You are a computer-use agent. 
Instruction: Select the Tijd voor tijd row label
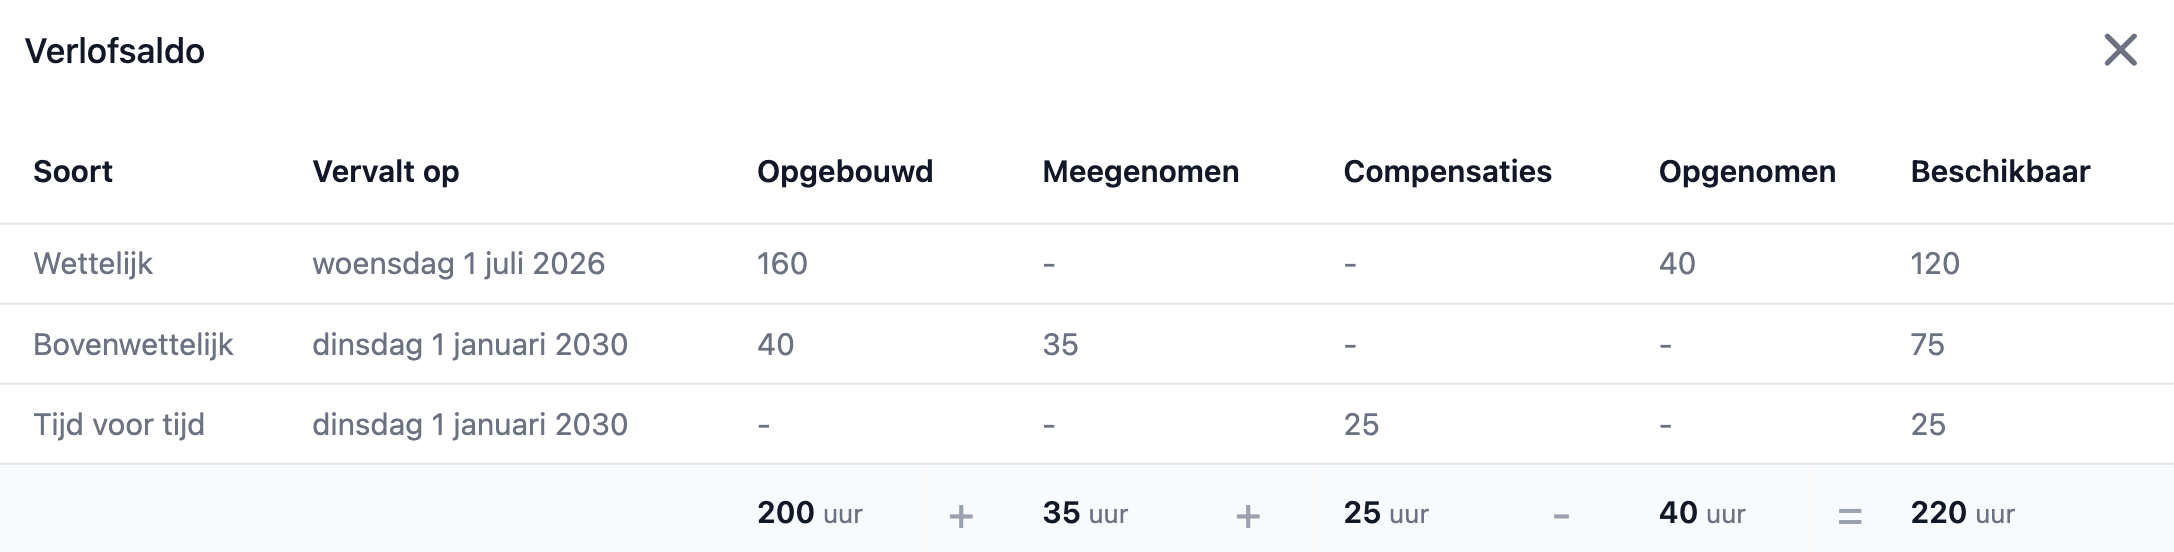(119, 425)
